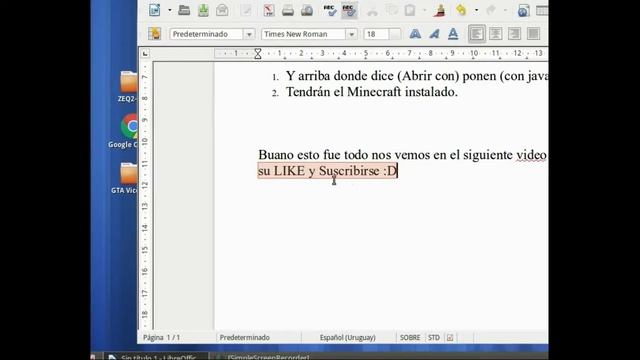640x360 pixels.
Task: Toggle the SOBRE insert mode
Action: point(410,338)
